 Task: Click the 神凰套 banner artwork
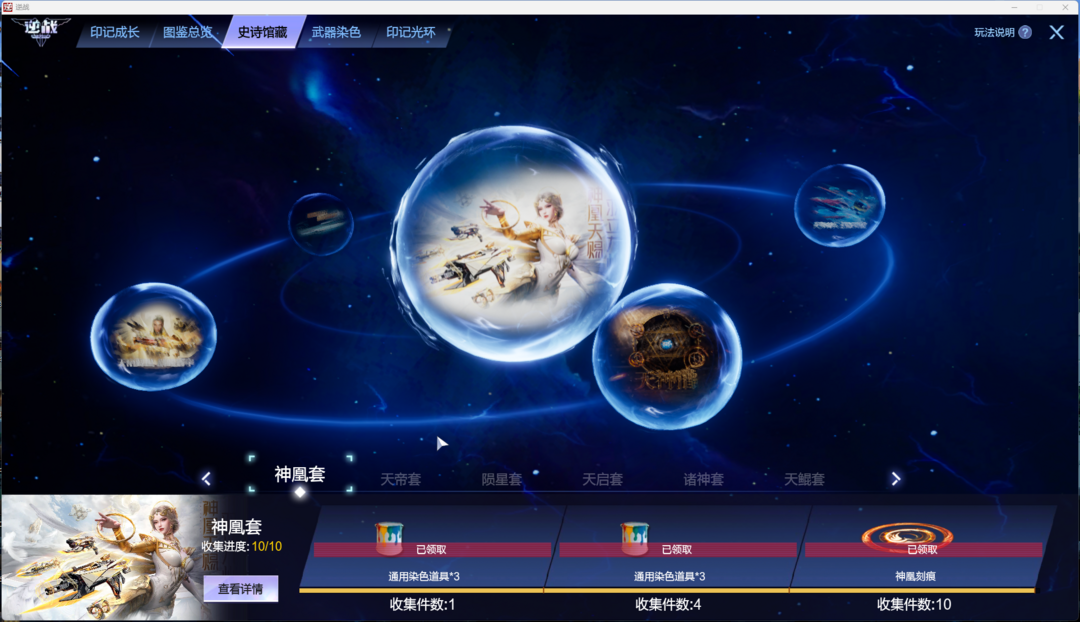[x=102, y=558]
